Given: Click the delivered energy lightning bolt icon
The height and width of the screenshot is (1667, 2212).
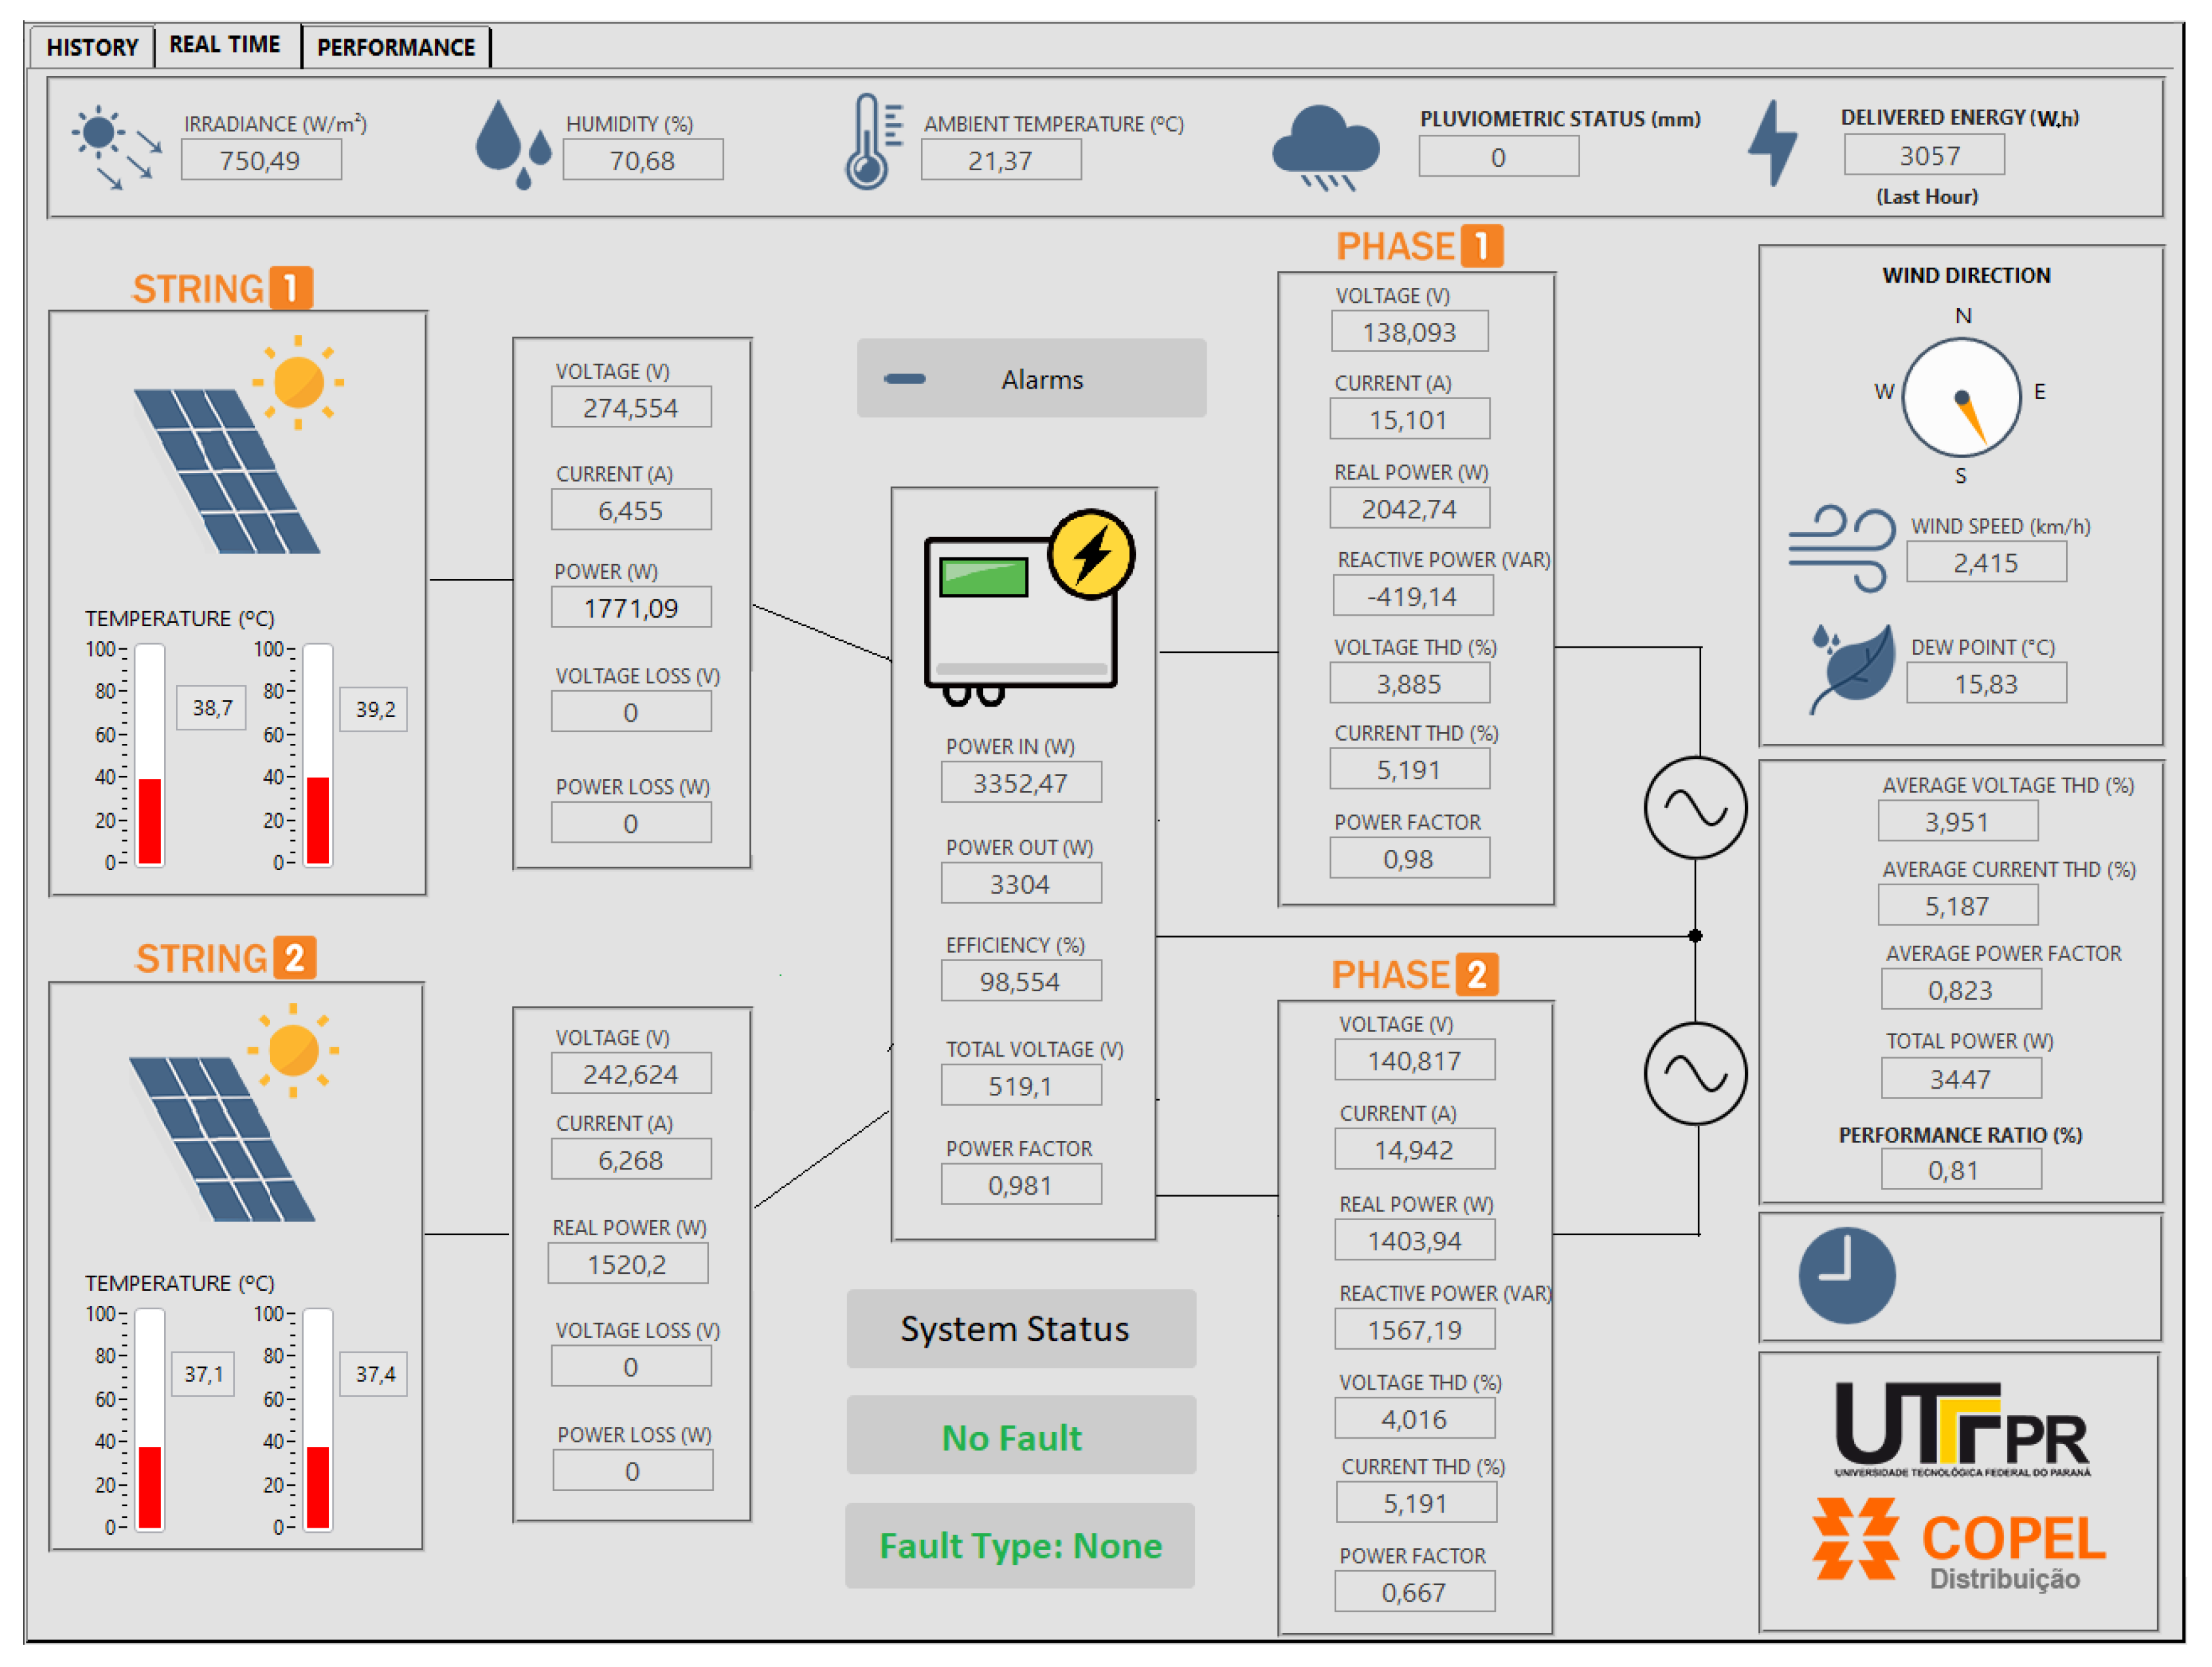Looking at the screenshot, I should click(x=1773, y=143).
